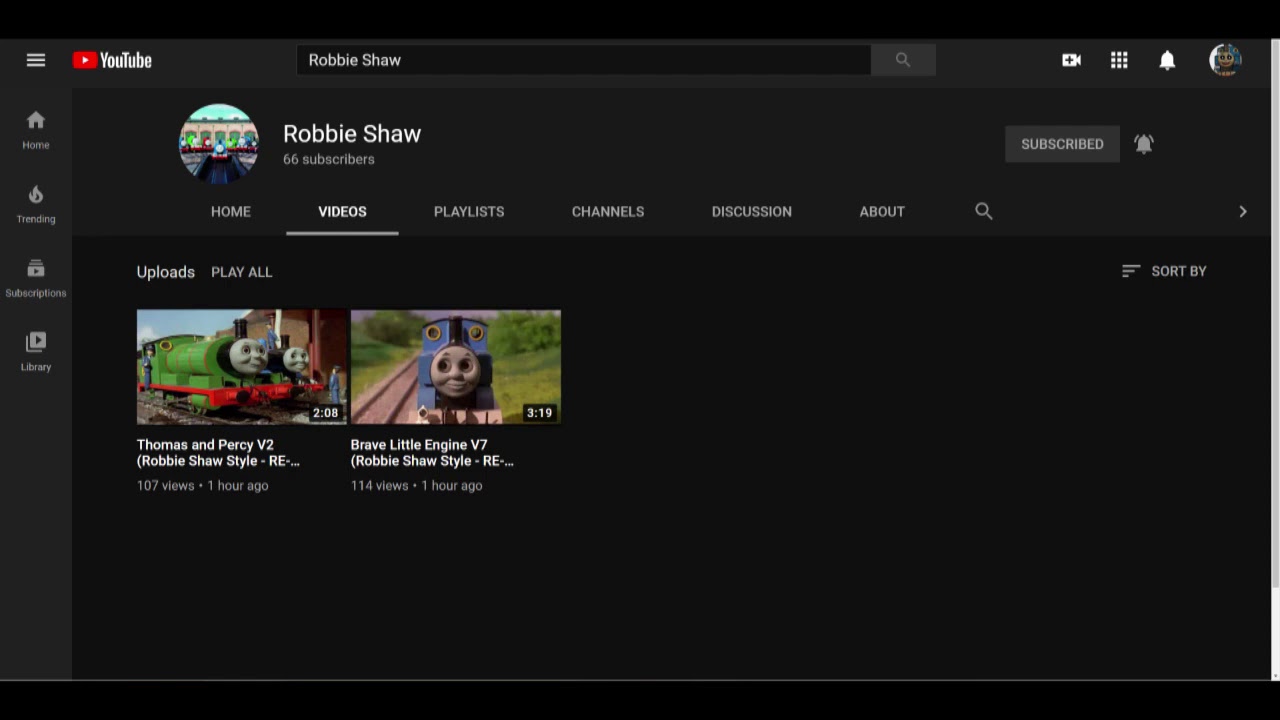Screen dimensions: 1280x720
Task: Show more tabs with right chevron
Action: click(x=1243, y=211)
